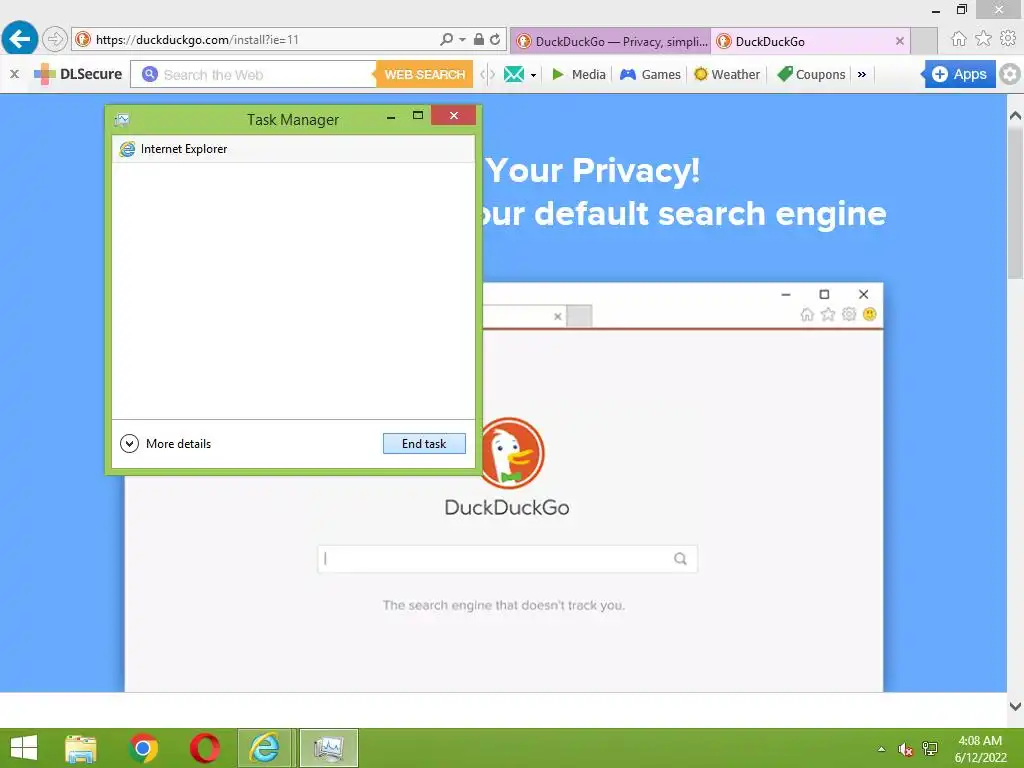Click the muted volume tray icon
This screenshot has height=768, width=1024.
click(905, 749)
